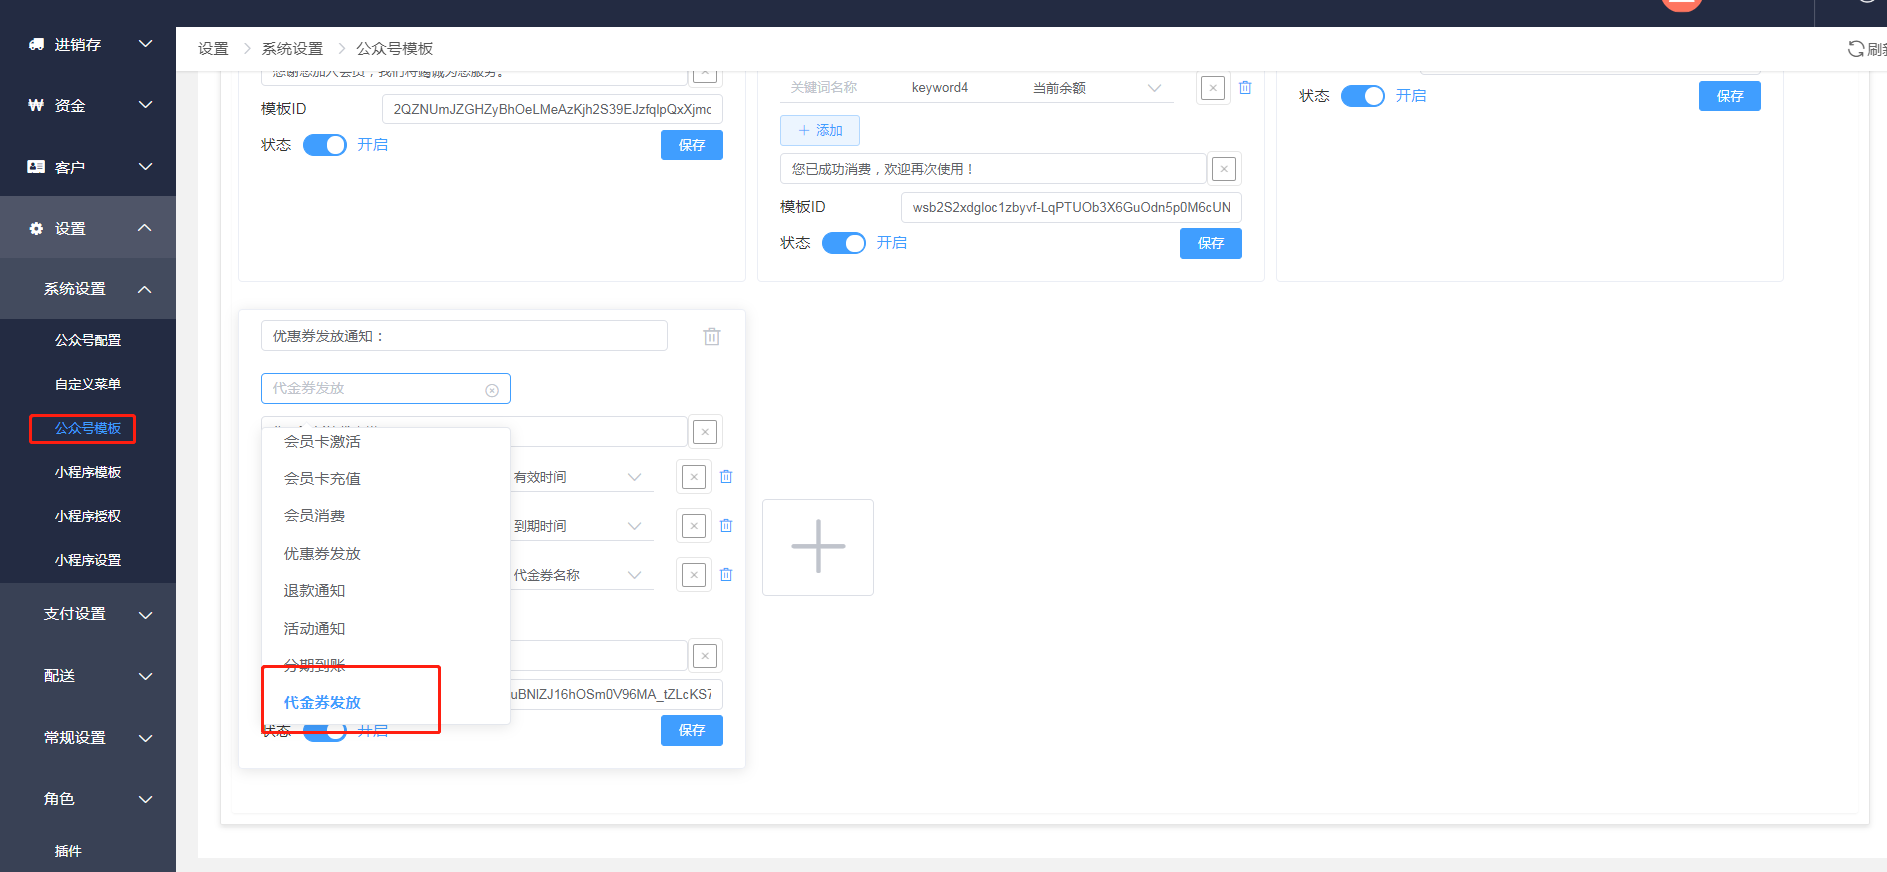Click trash icon on 有效时间 row
Viewport: 1887px width, 872px height.
point(726,477)
